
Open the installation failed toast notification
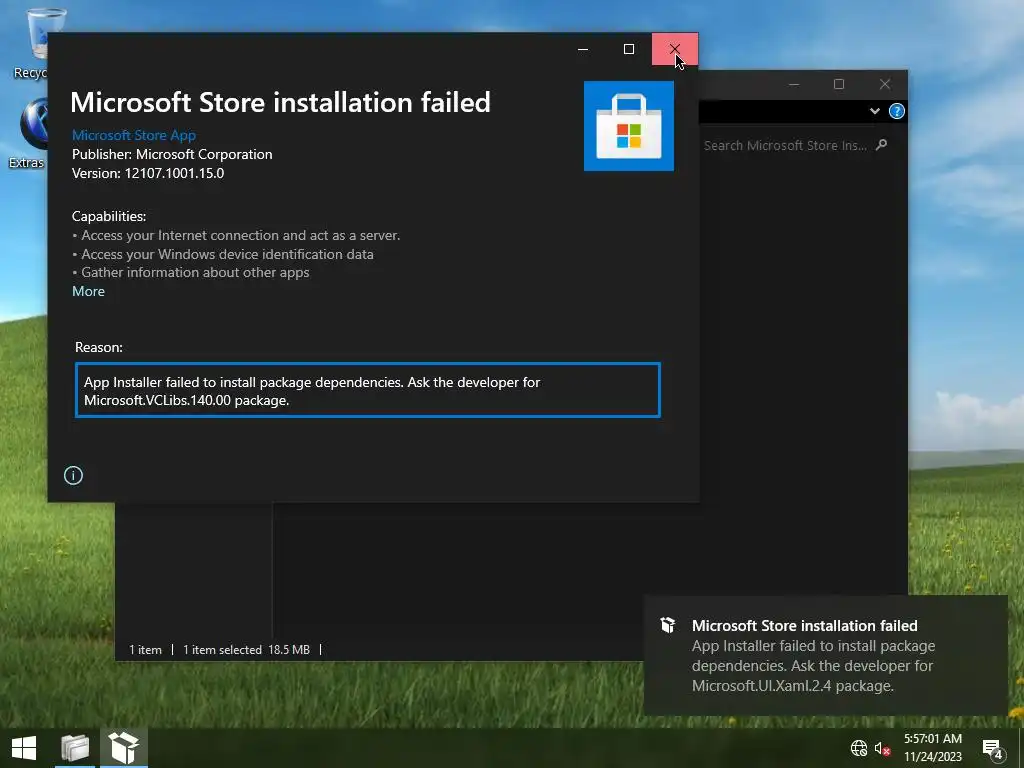[825, 655]
